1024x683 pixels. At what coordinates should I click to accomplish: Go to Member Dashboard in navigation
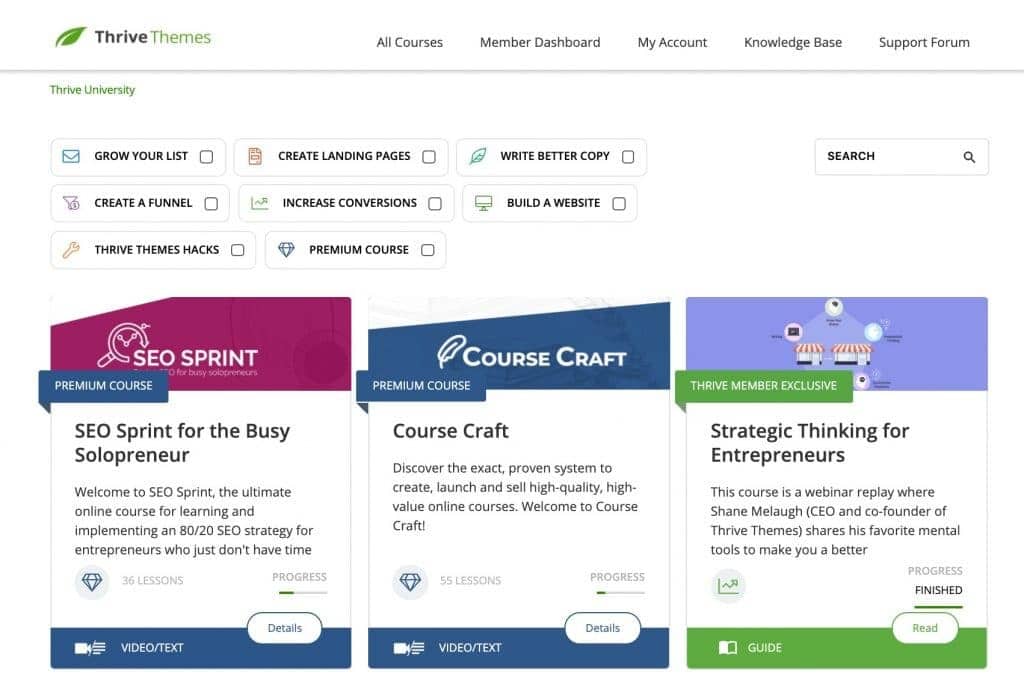tap(540, 42)
